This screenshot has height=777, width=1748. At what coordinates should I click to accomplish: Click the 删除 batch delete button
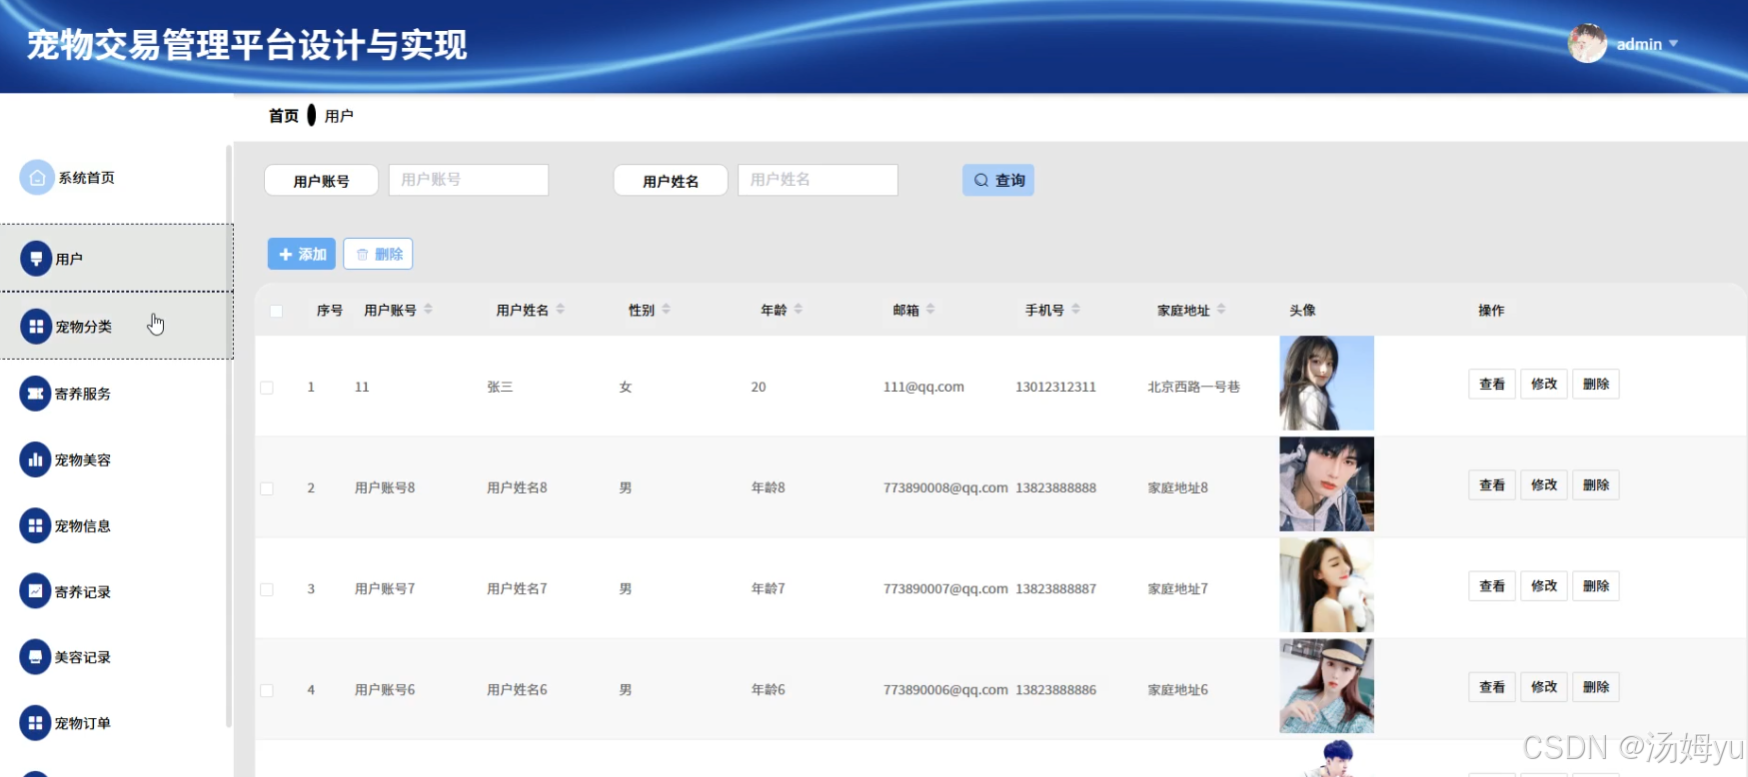pos(378,254)
